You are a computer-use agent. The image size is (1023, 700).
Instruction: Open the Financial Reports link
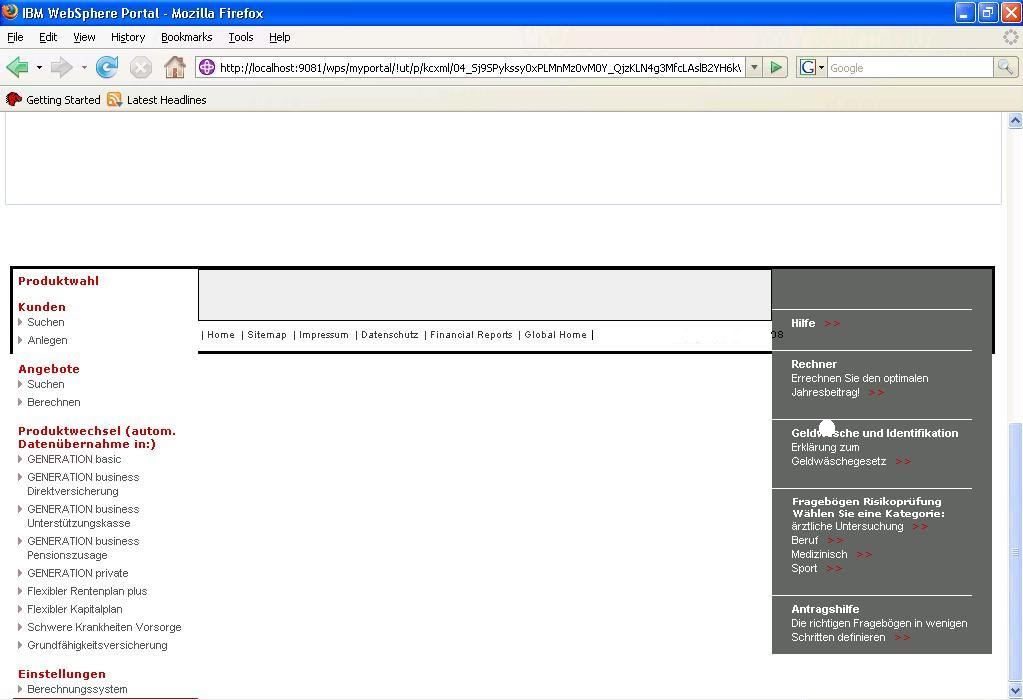coord(471,335)
